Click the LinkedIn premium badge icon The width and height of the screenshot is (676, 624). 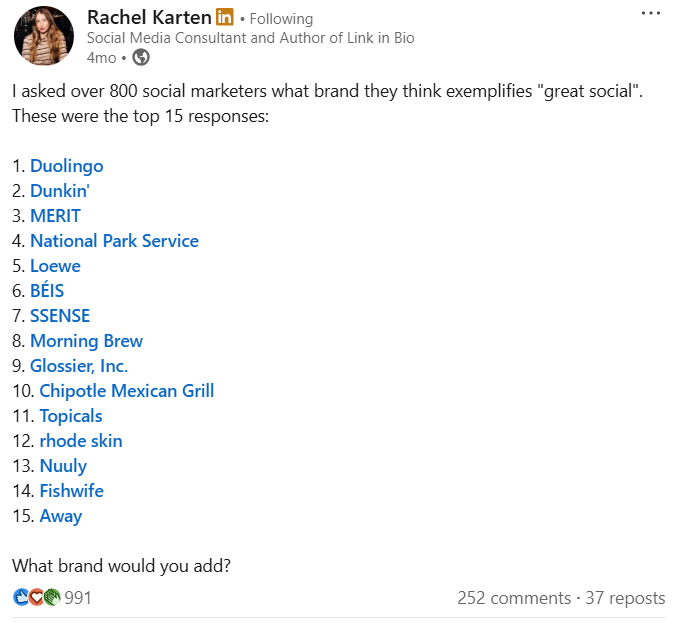click(225, 18)
